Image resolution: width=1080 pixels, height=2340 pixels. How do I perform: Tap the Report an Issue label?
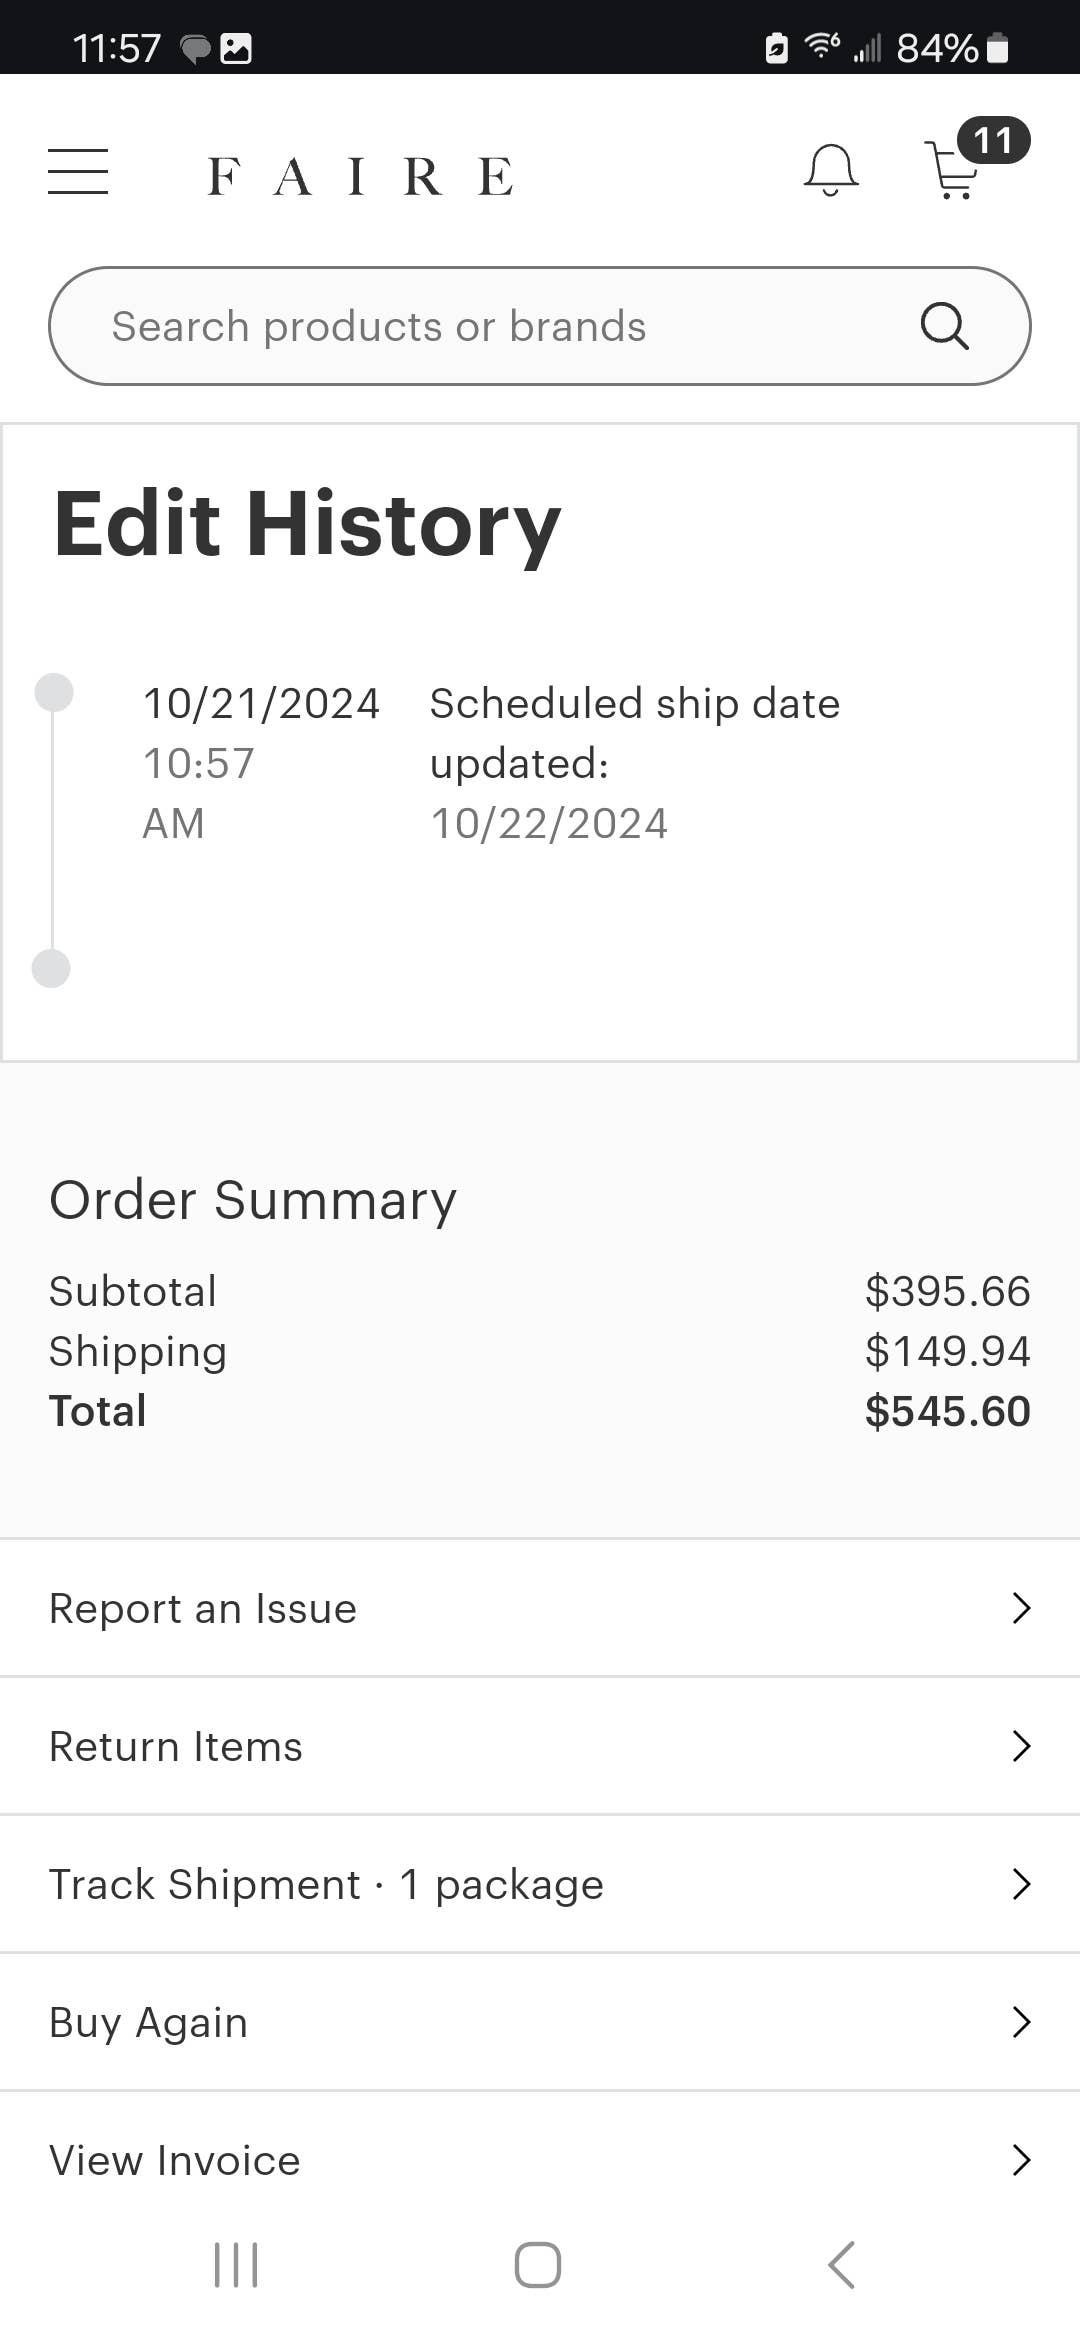(x=203, y=1608)
